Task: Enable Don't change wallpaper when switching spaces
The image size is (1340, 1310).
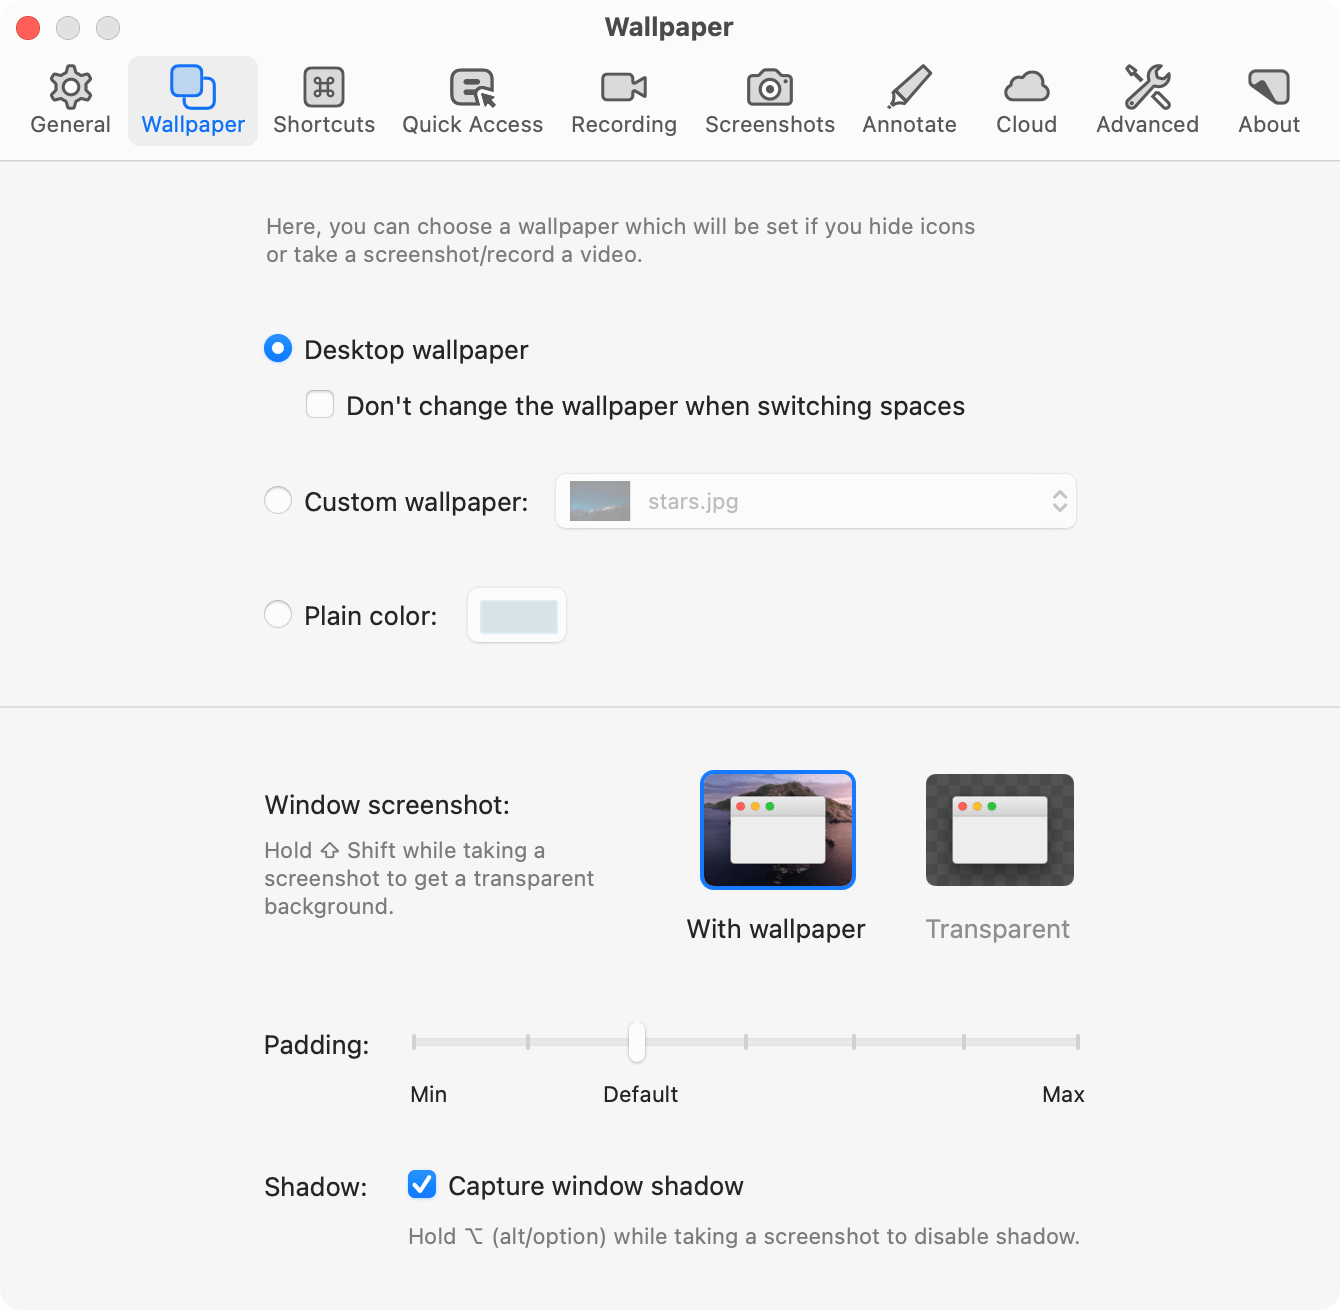Action: tap(320, 405)
